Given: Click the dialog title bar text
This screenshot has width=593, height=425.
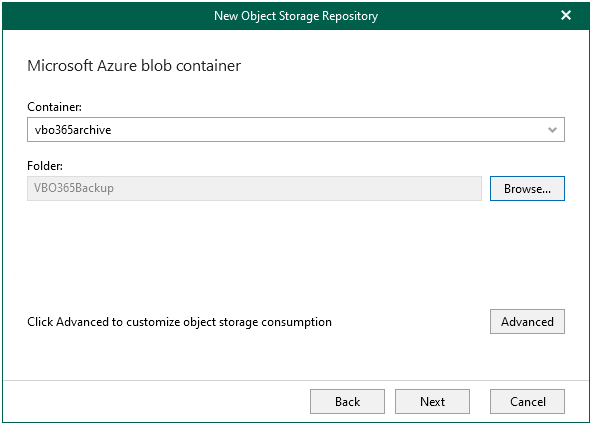Looking at the screenshot, I should point(296,16).
